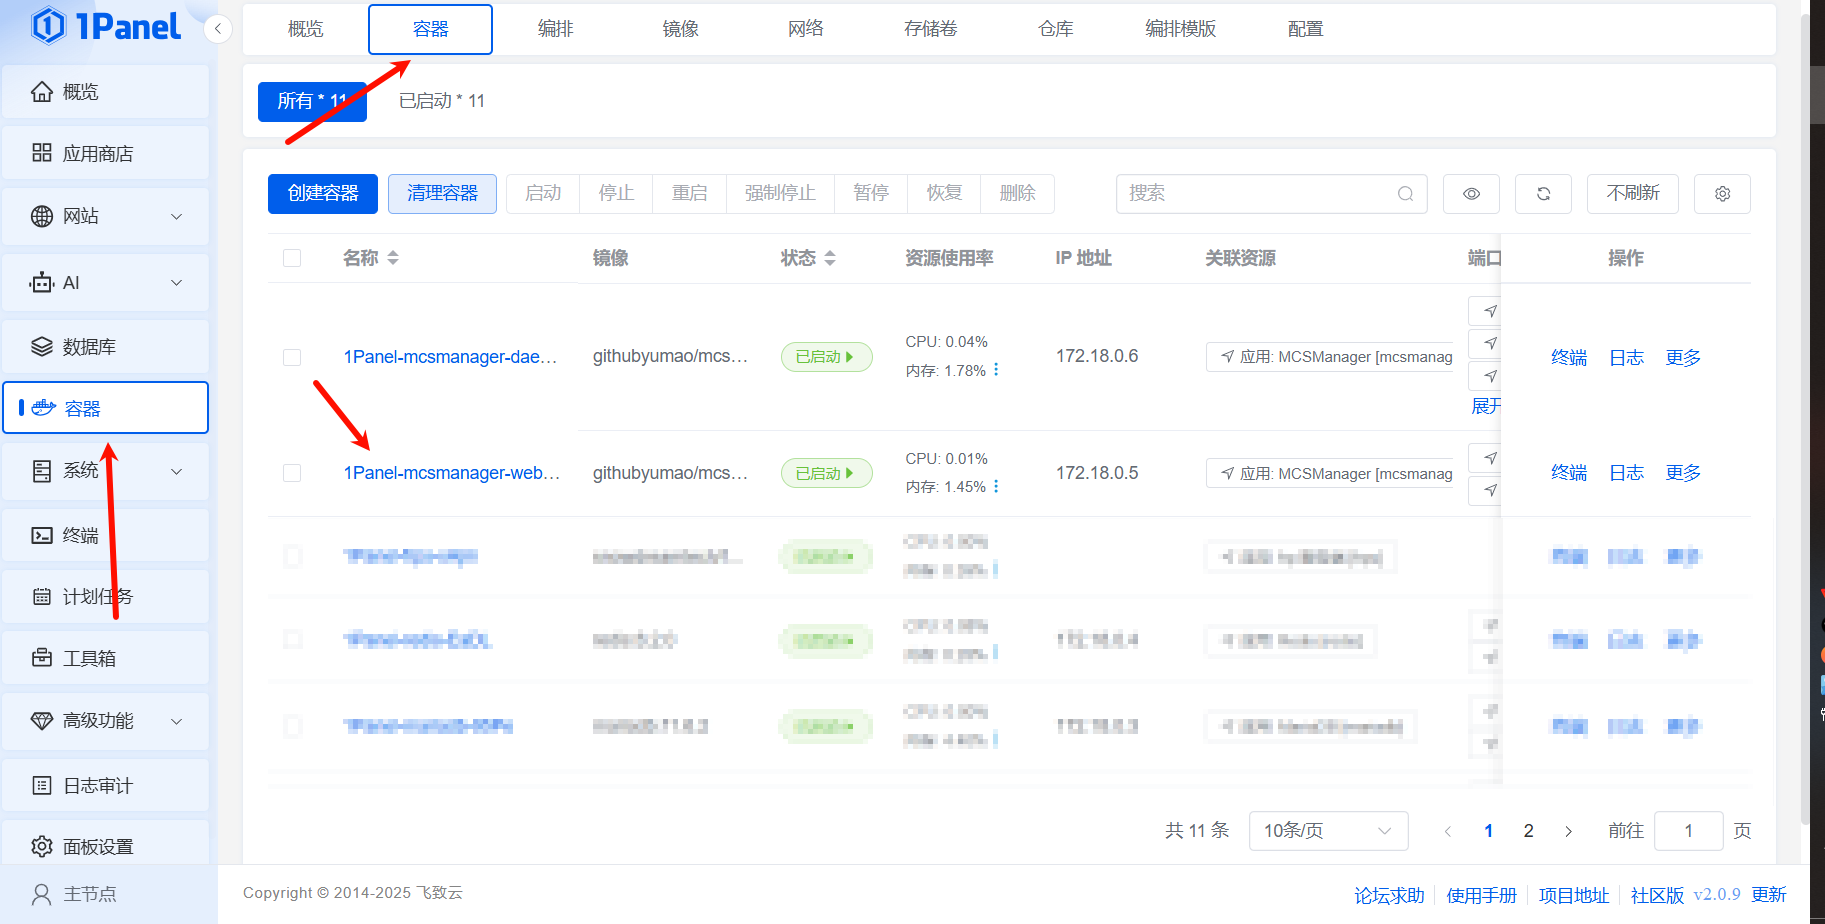The image size is (1825, 924).
Task: Click the refresh icon button
Action: [x=1543, y=194]
